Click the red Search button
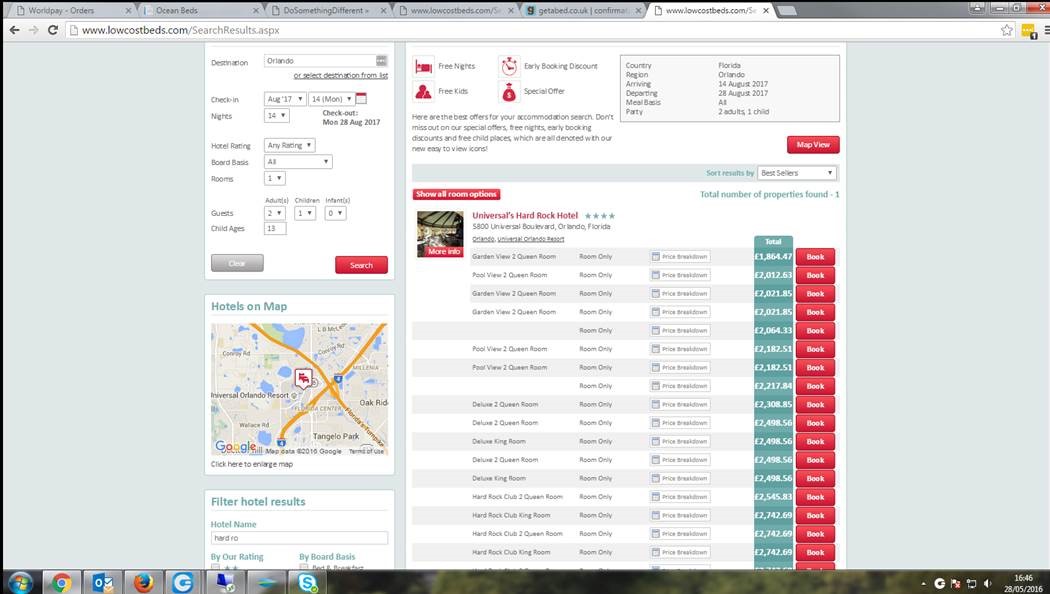Screen dimensions: 1050x594 click(361, 265)
